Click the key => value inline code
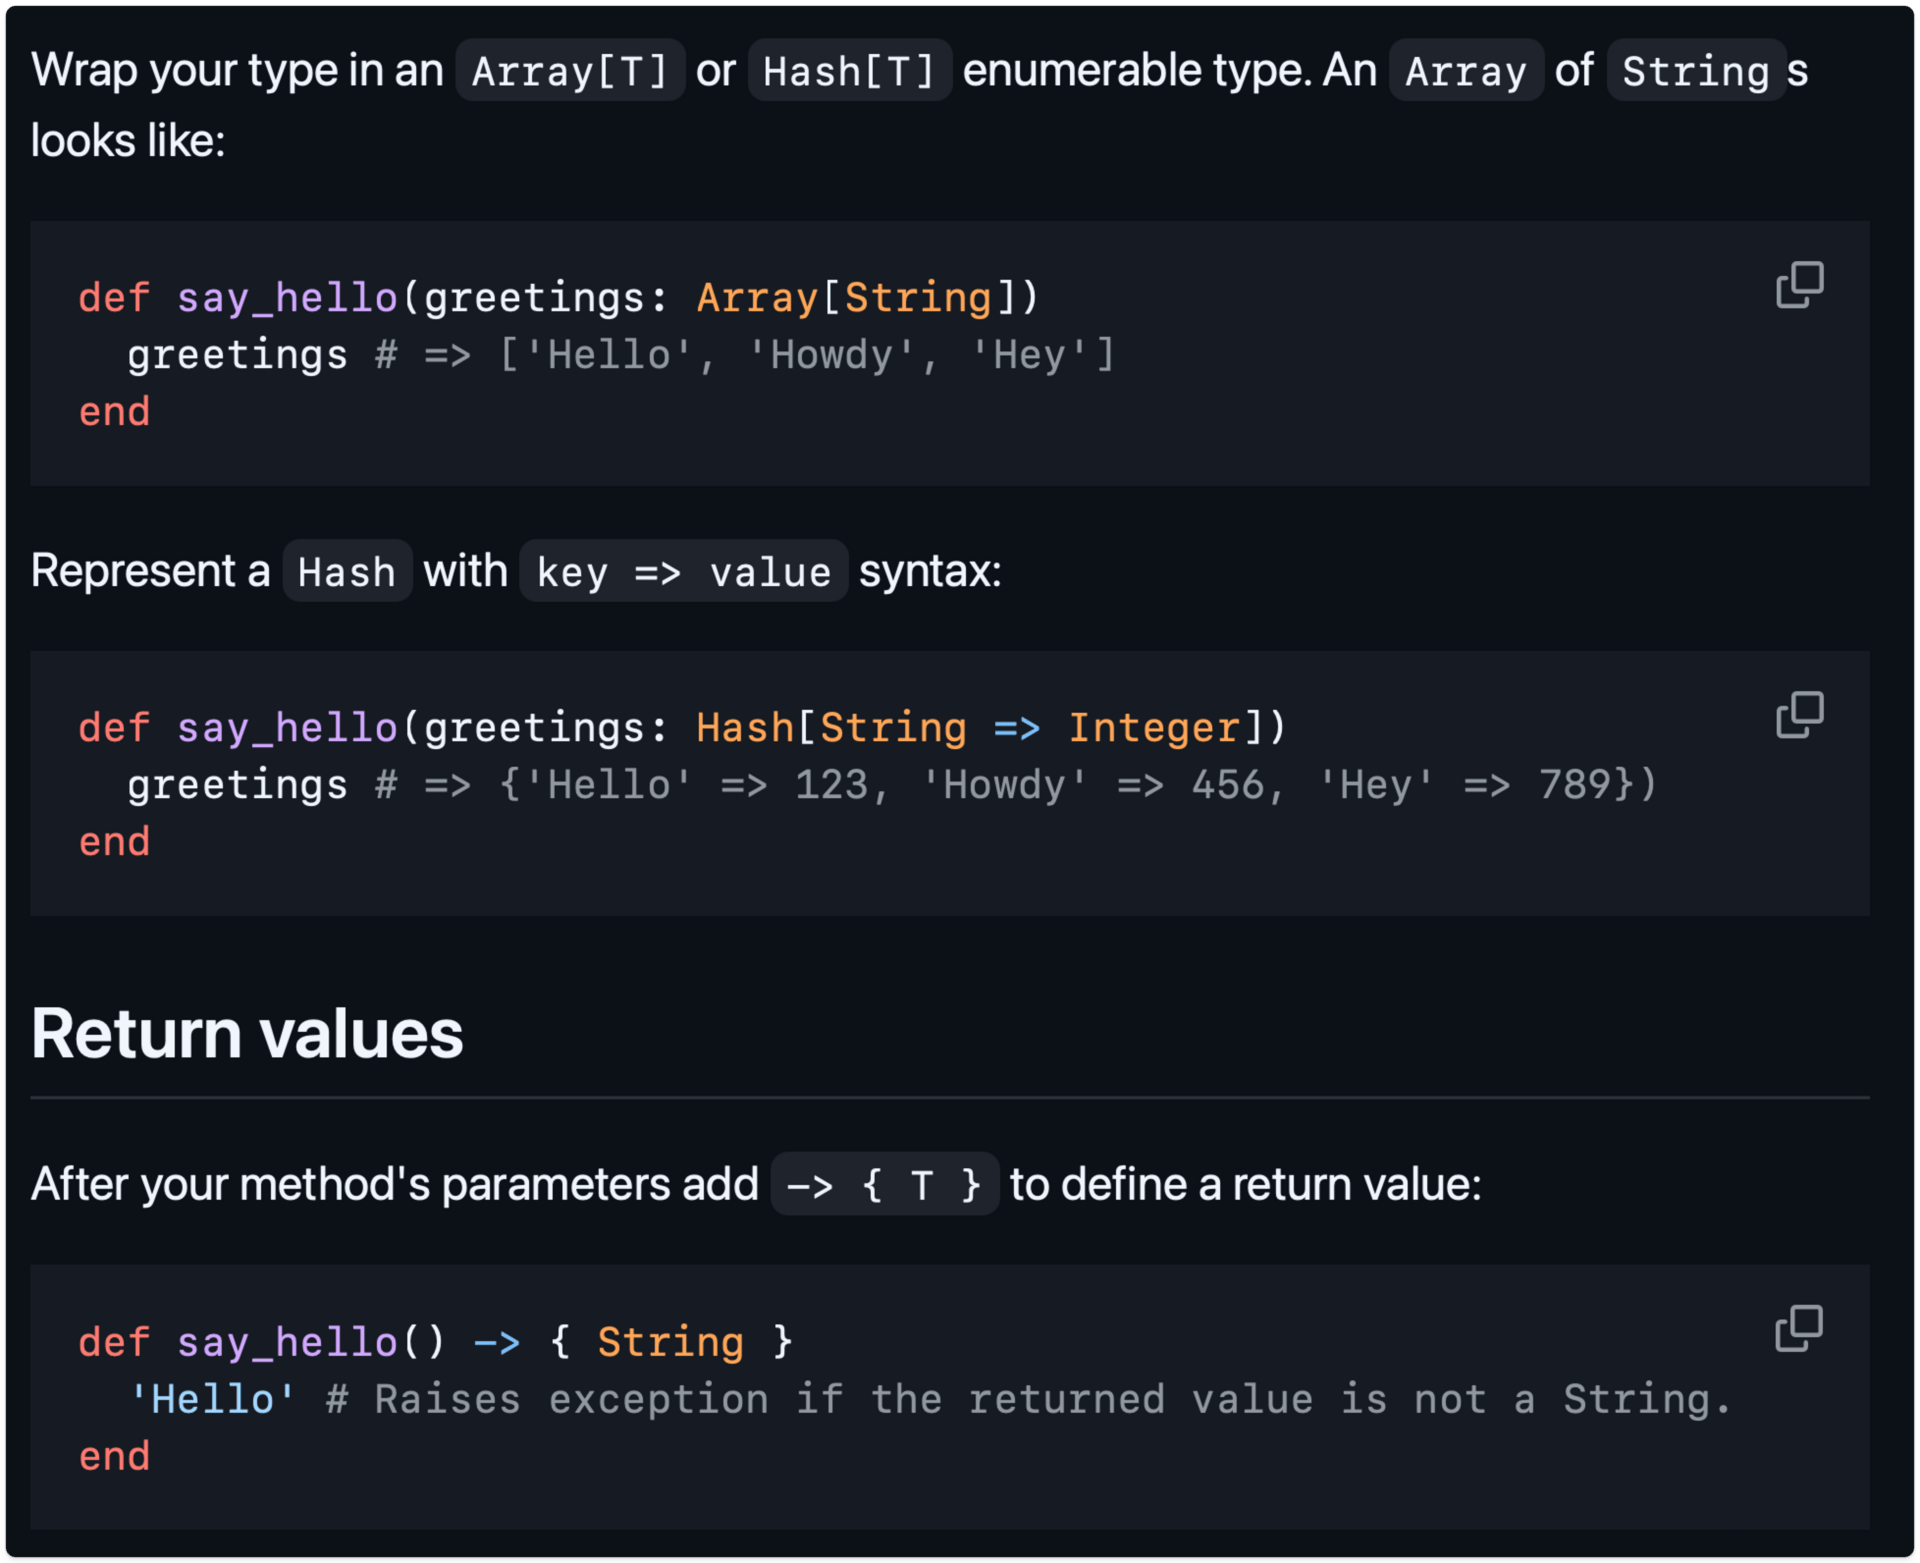 point(683,572)
